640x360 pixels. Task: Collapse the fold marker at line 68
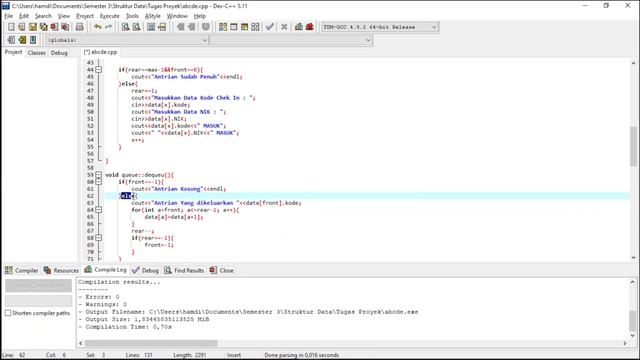[99, 238]
